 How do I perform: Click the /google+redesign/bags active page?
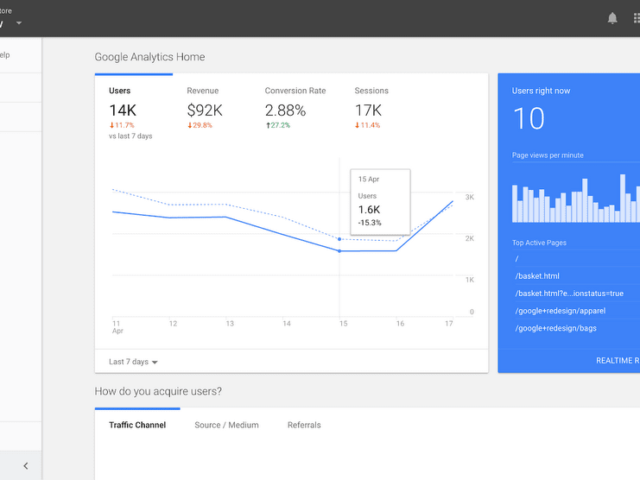coord(556,328)
